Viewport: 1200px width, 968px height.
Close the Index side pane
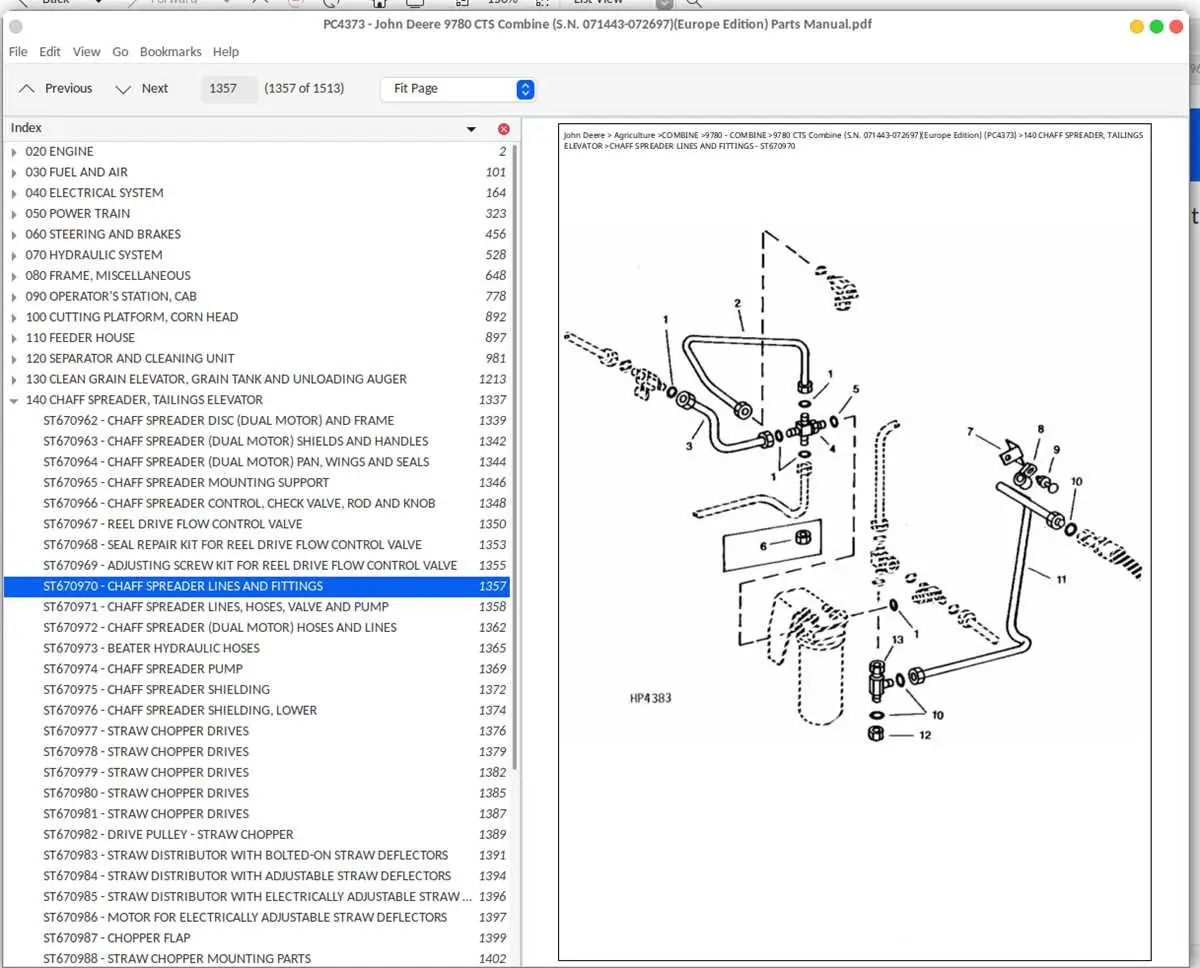[503, 129]
